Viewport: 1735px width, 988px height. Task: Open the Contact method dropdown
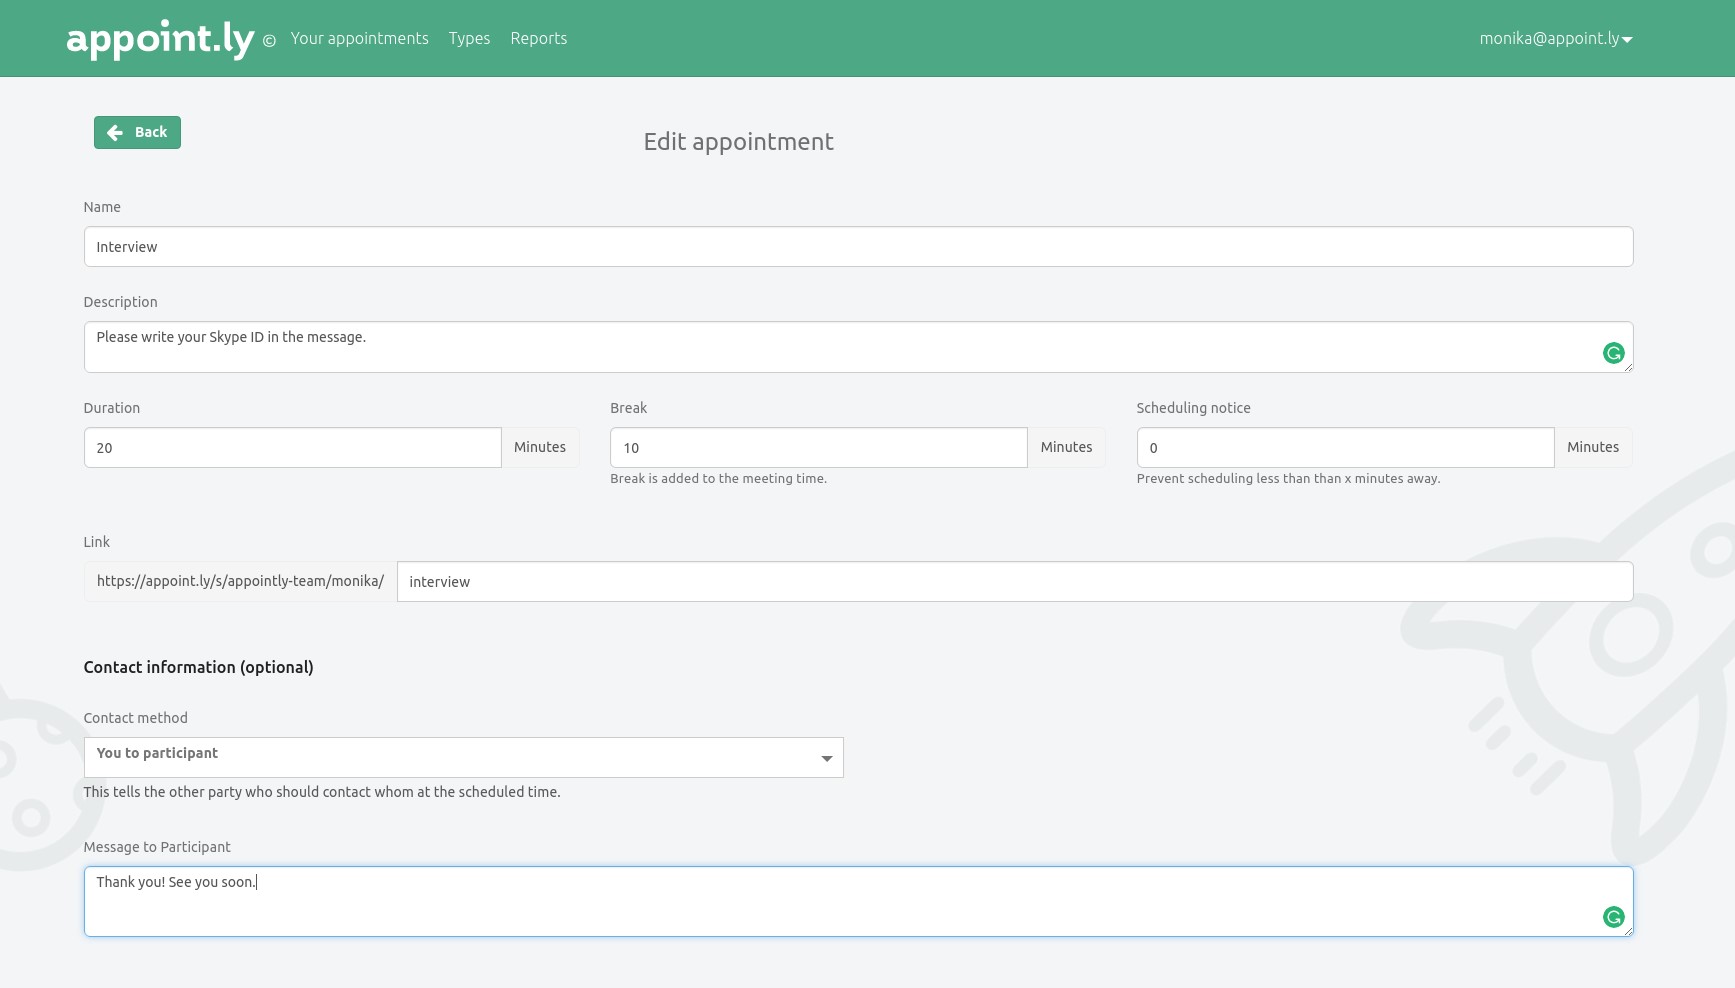click(x=463, y=757)
